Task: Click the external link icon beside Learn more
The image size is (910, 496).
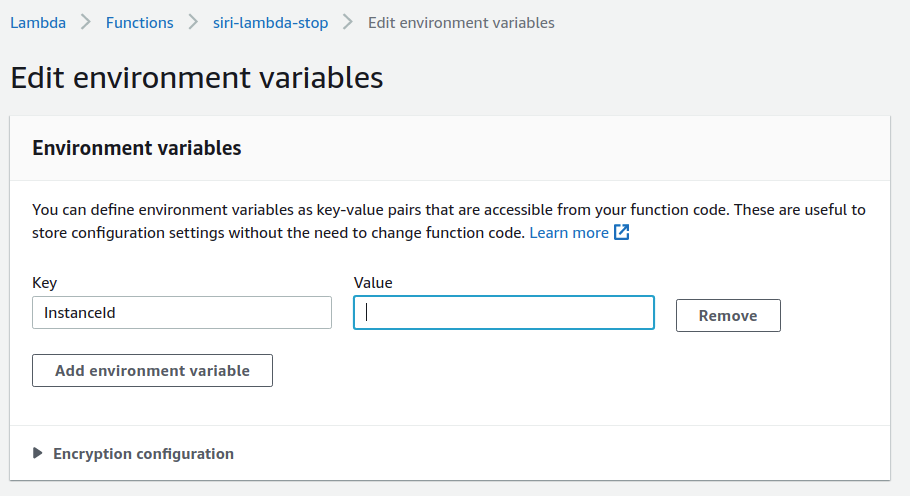Action: (622, 233)
